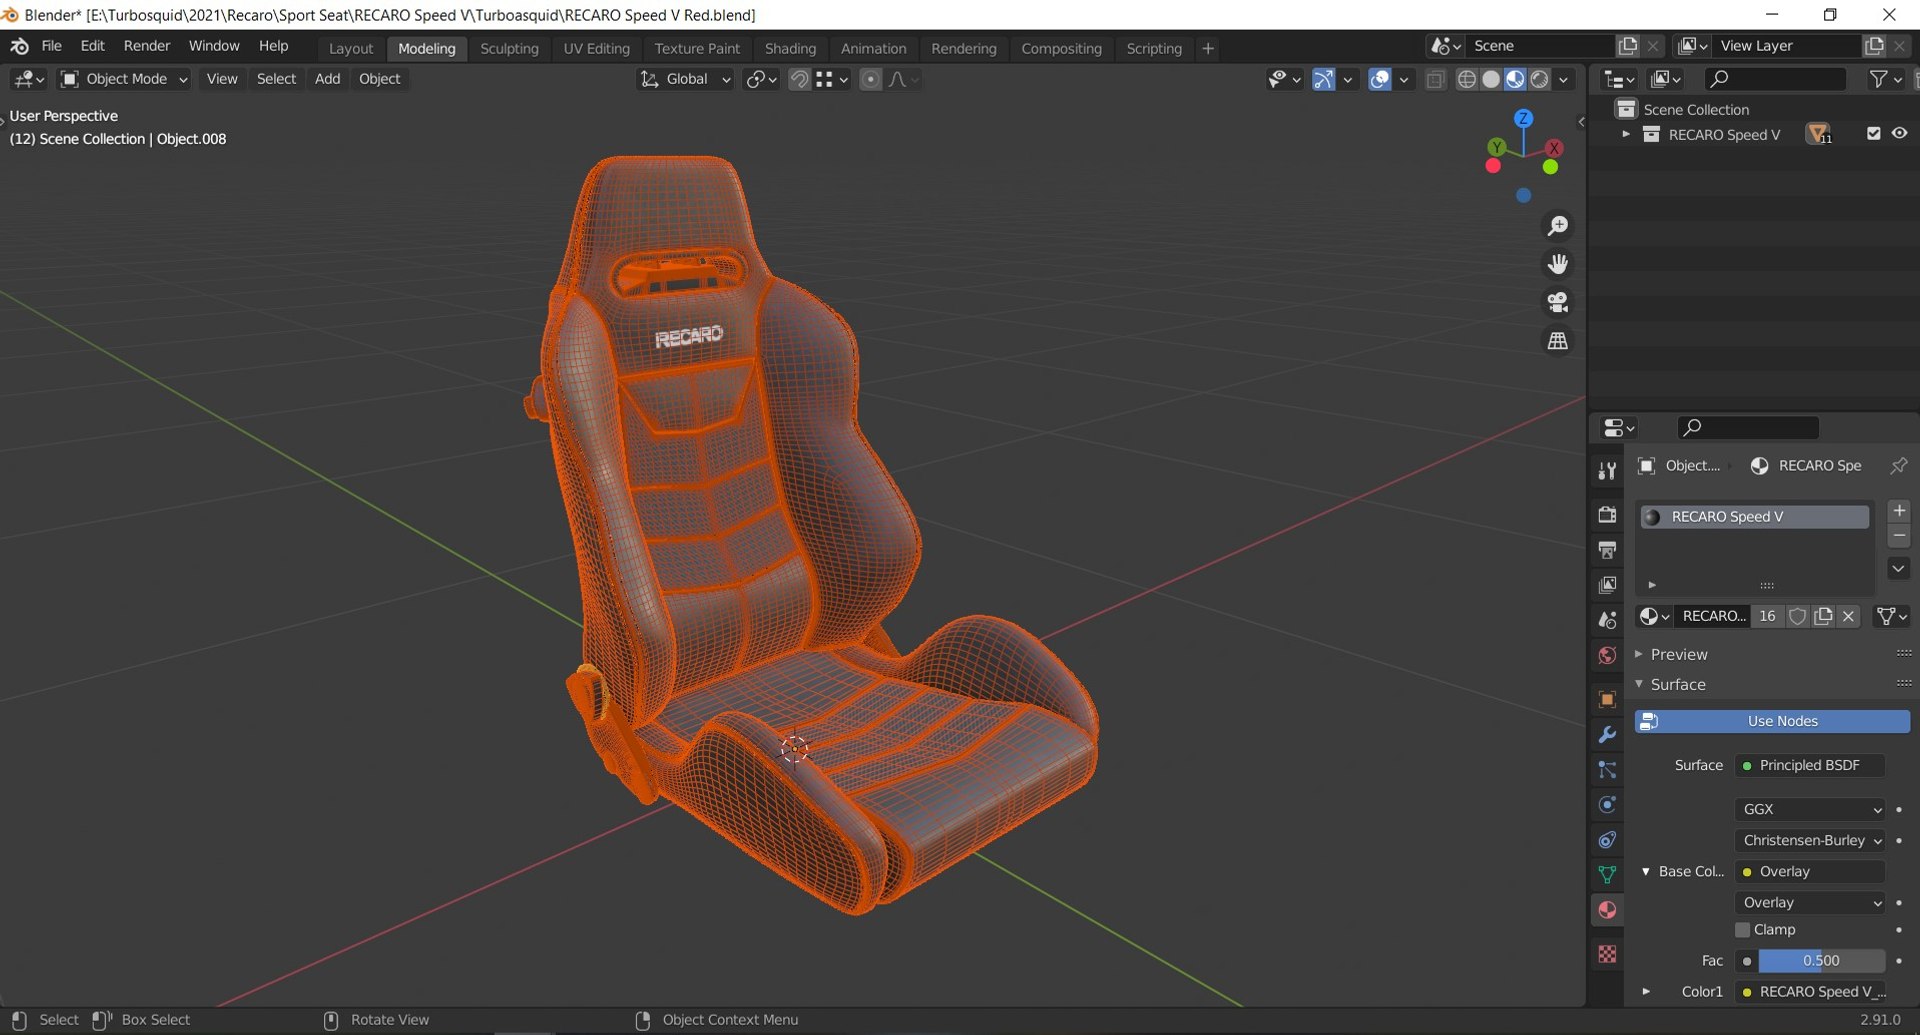Open the Overlay blend type dropdown
The width and height of the screenshot is (1920, 1035).
click(1811, 902)
